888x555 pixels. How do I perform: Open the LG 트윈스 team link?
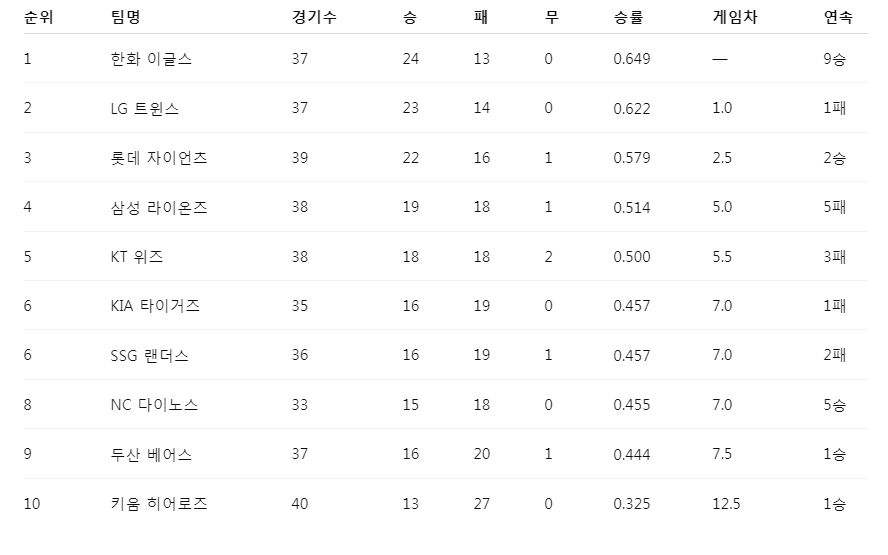click(x=144, y=108)
